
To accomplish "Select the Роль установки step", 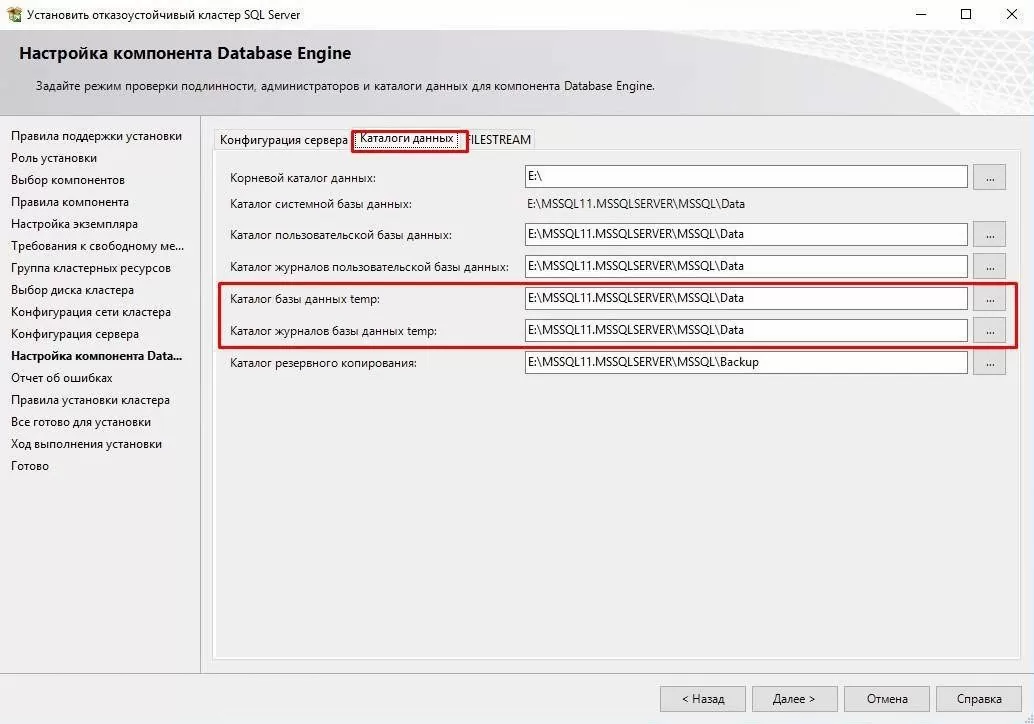I will tap(54, 158).
